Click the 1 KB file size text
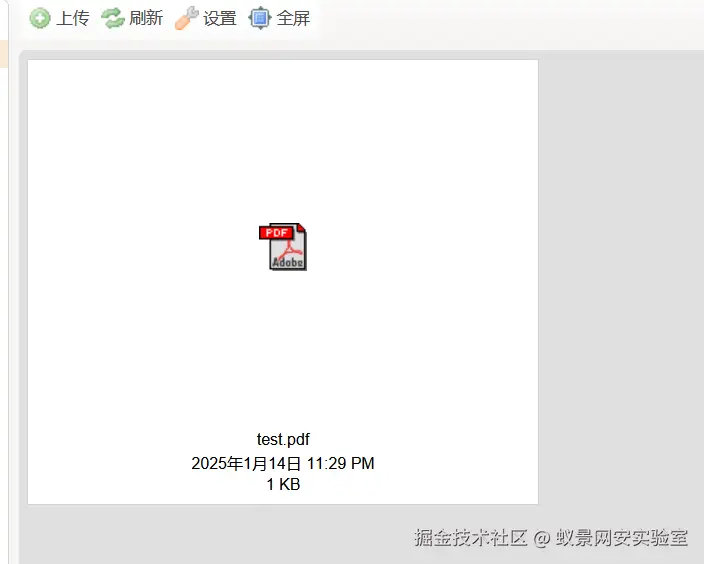This screenshot has height=564, width=704. coord(283,484)
